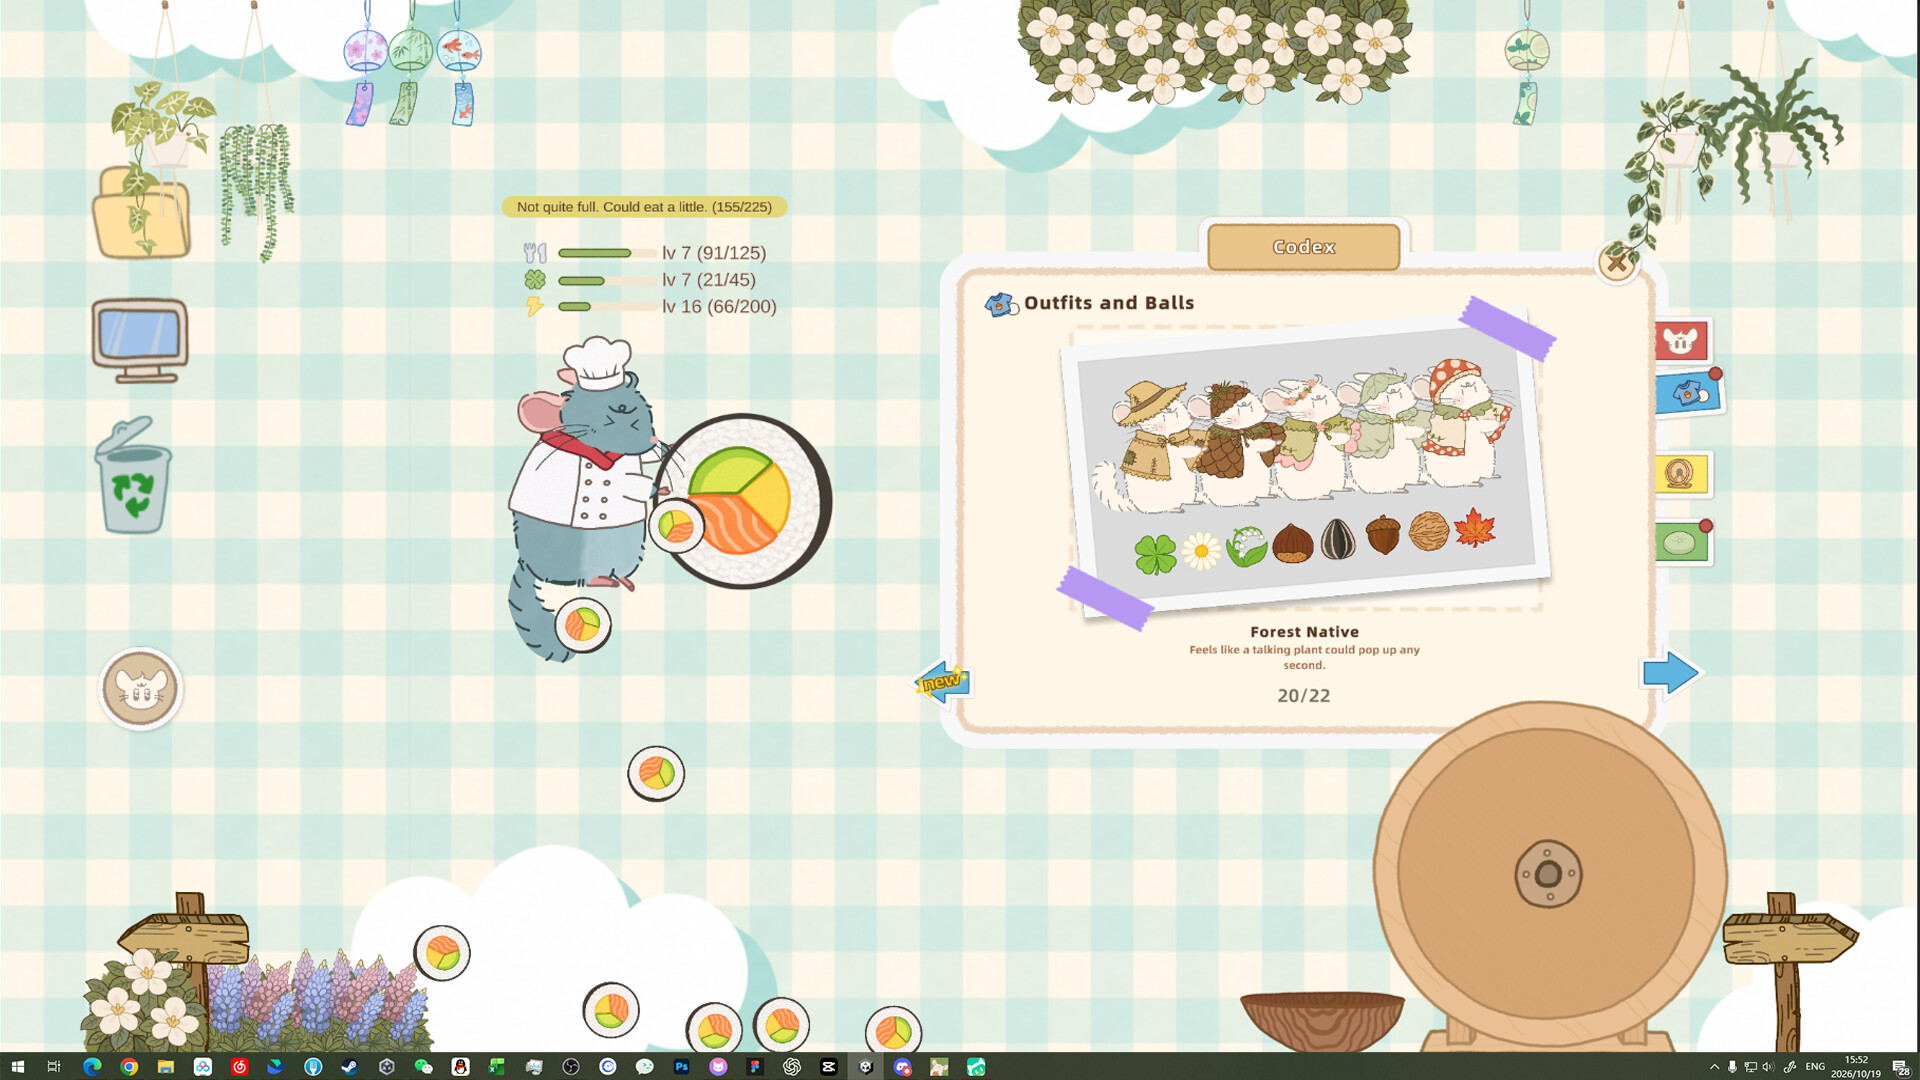Open the computer monitor icon
This screenshot has width=1920, height=1080.
tap(140, 340)
